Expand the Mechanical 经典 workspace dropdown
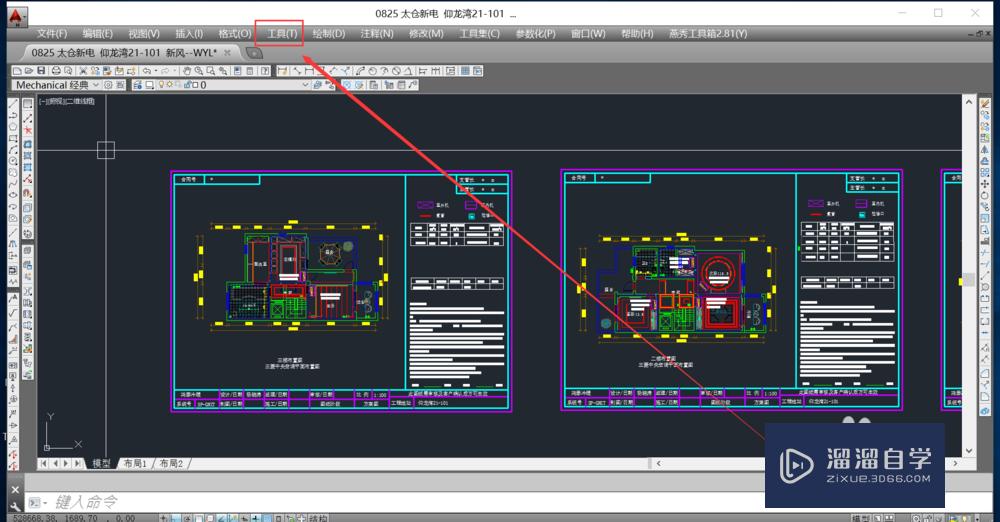 (96, 85)
